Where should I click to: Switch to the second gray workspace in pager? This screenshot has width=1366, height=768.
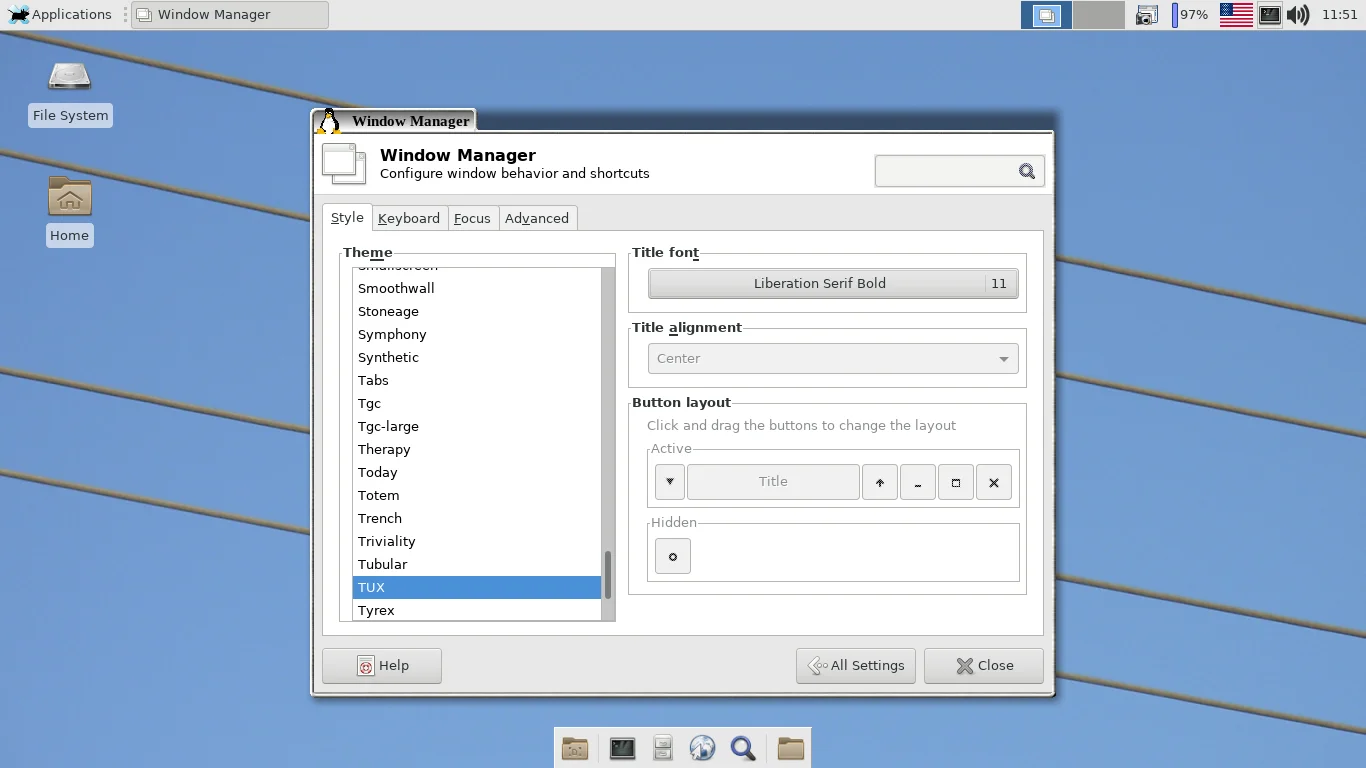pos(1099,15)
